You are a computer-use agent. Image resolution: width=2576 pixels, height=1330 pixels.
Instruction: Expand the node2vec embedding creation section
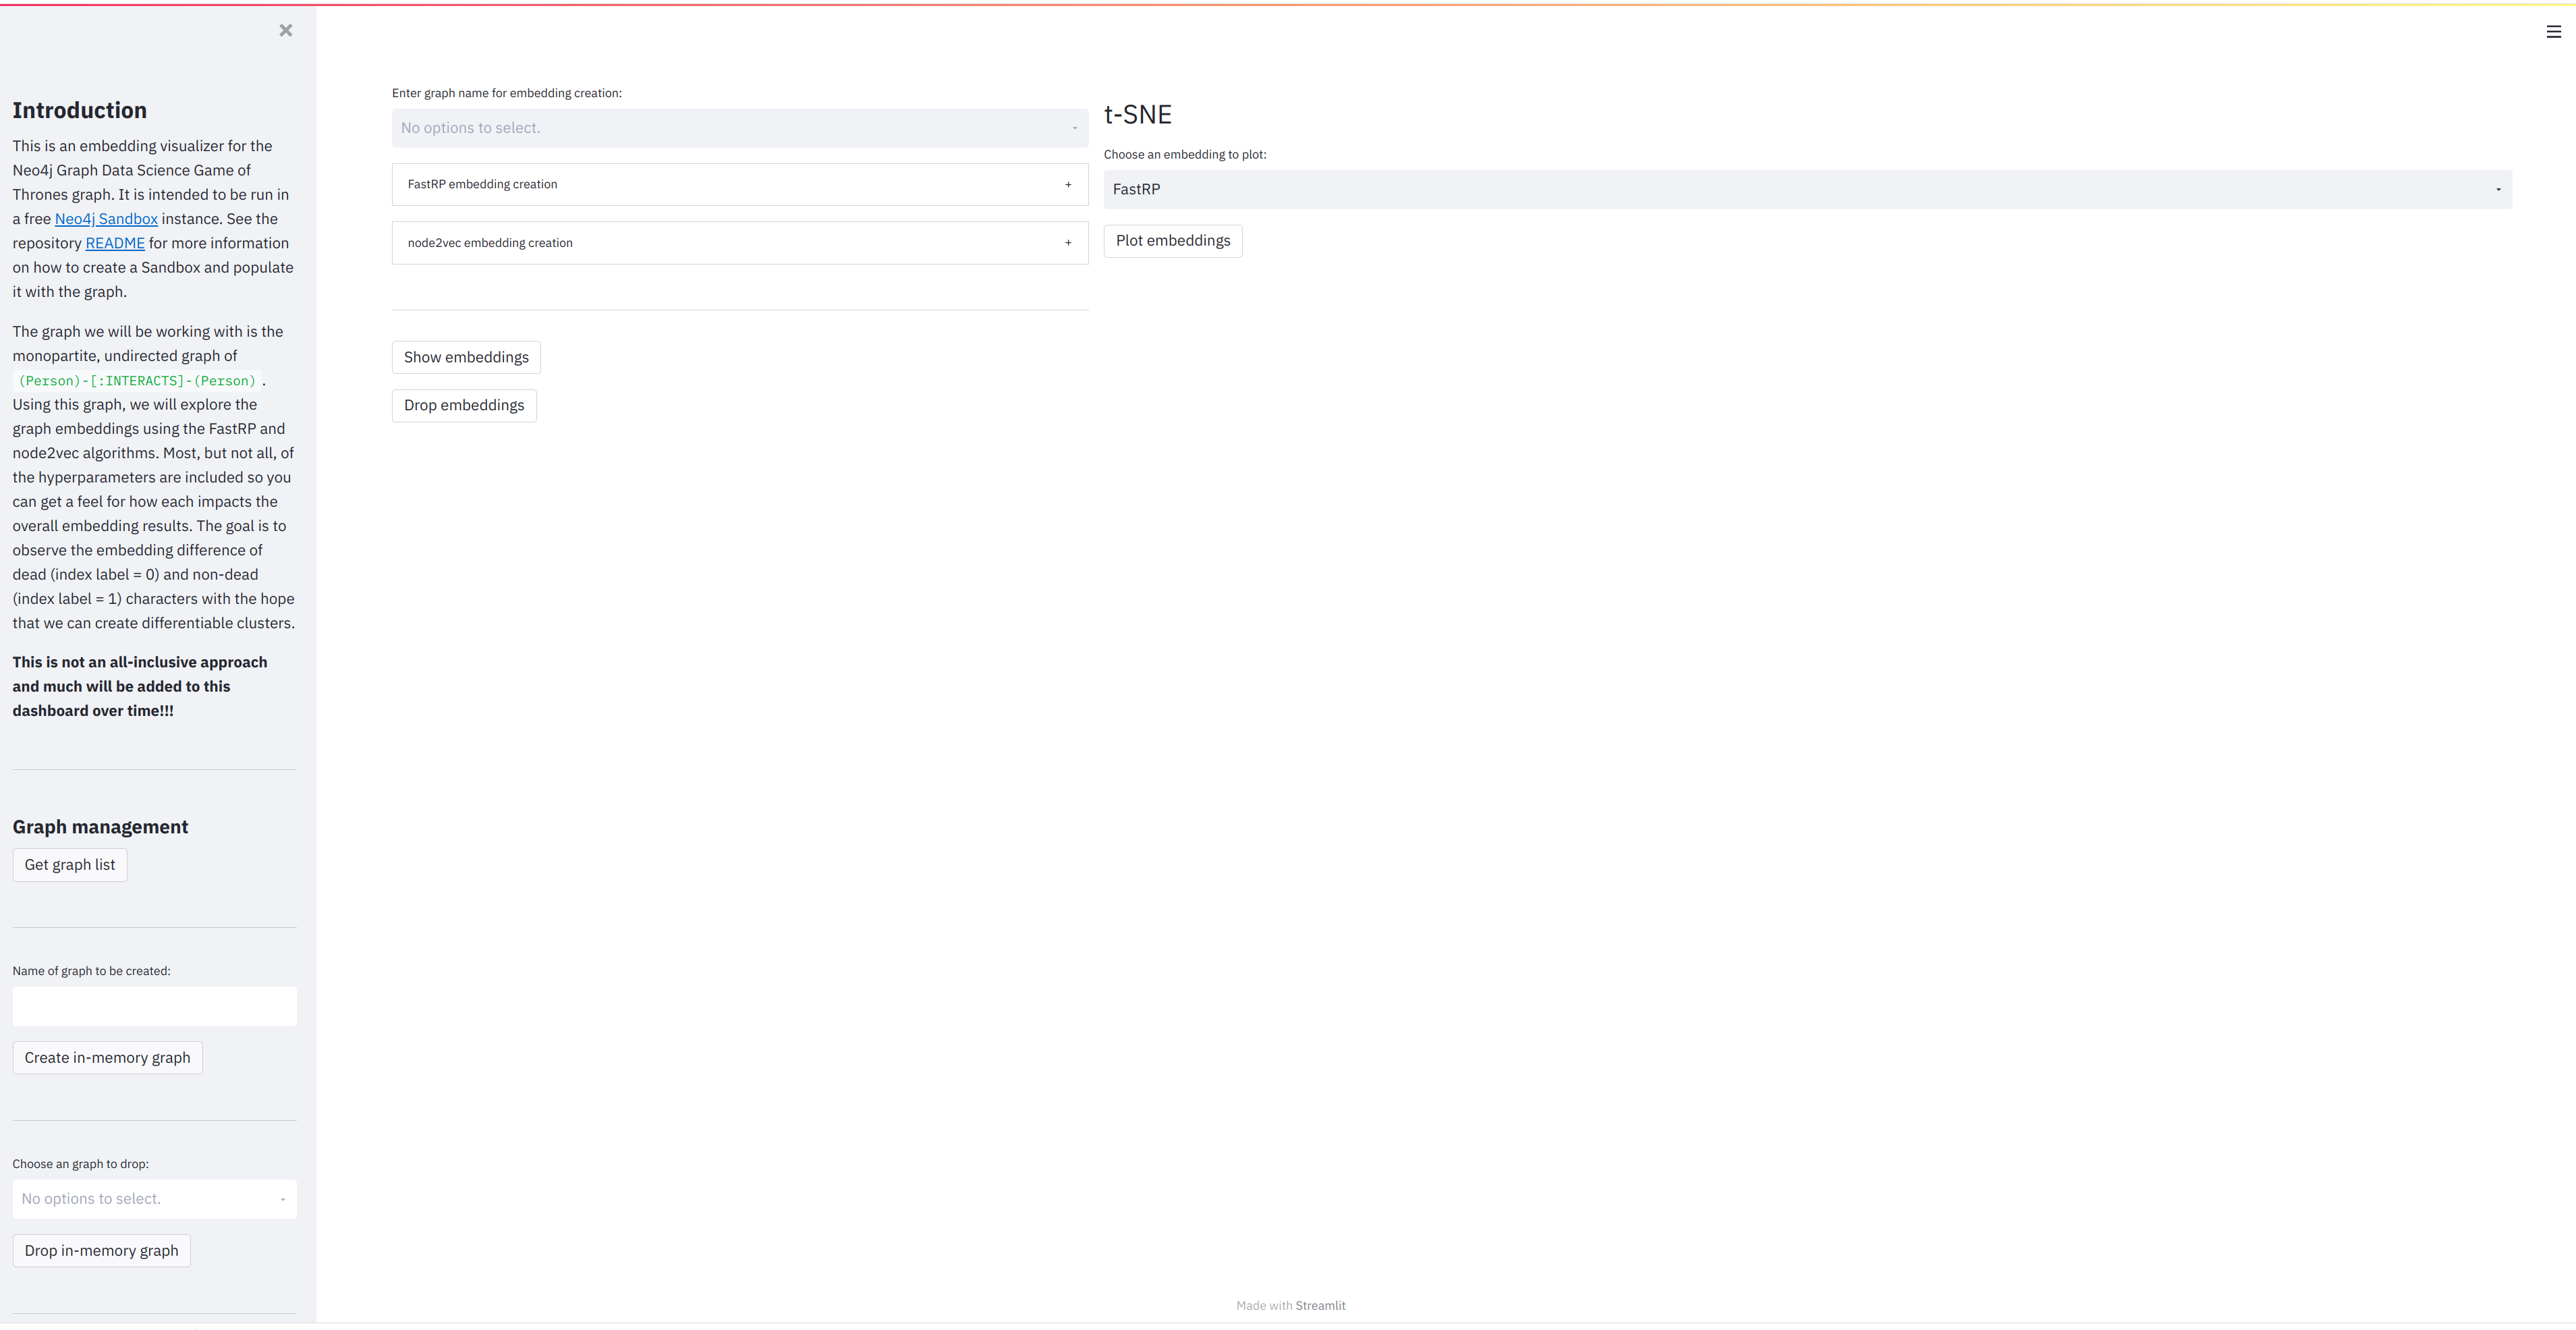click(x=490, y=243)
